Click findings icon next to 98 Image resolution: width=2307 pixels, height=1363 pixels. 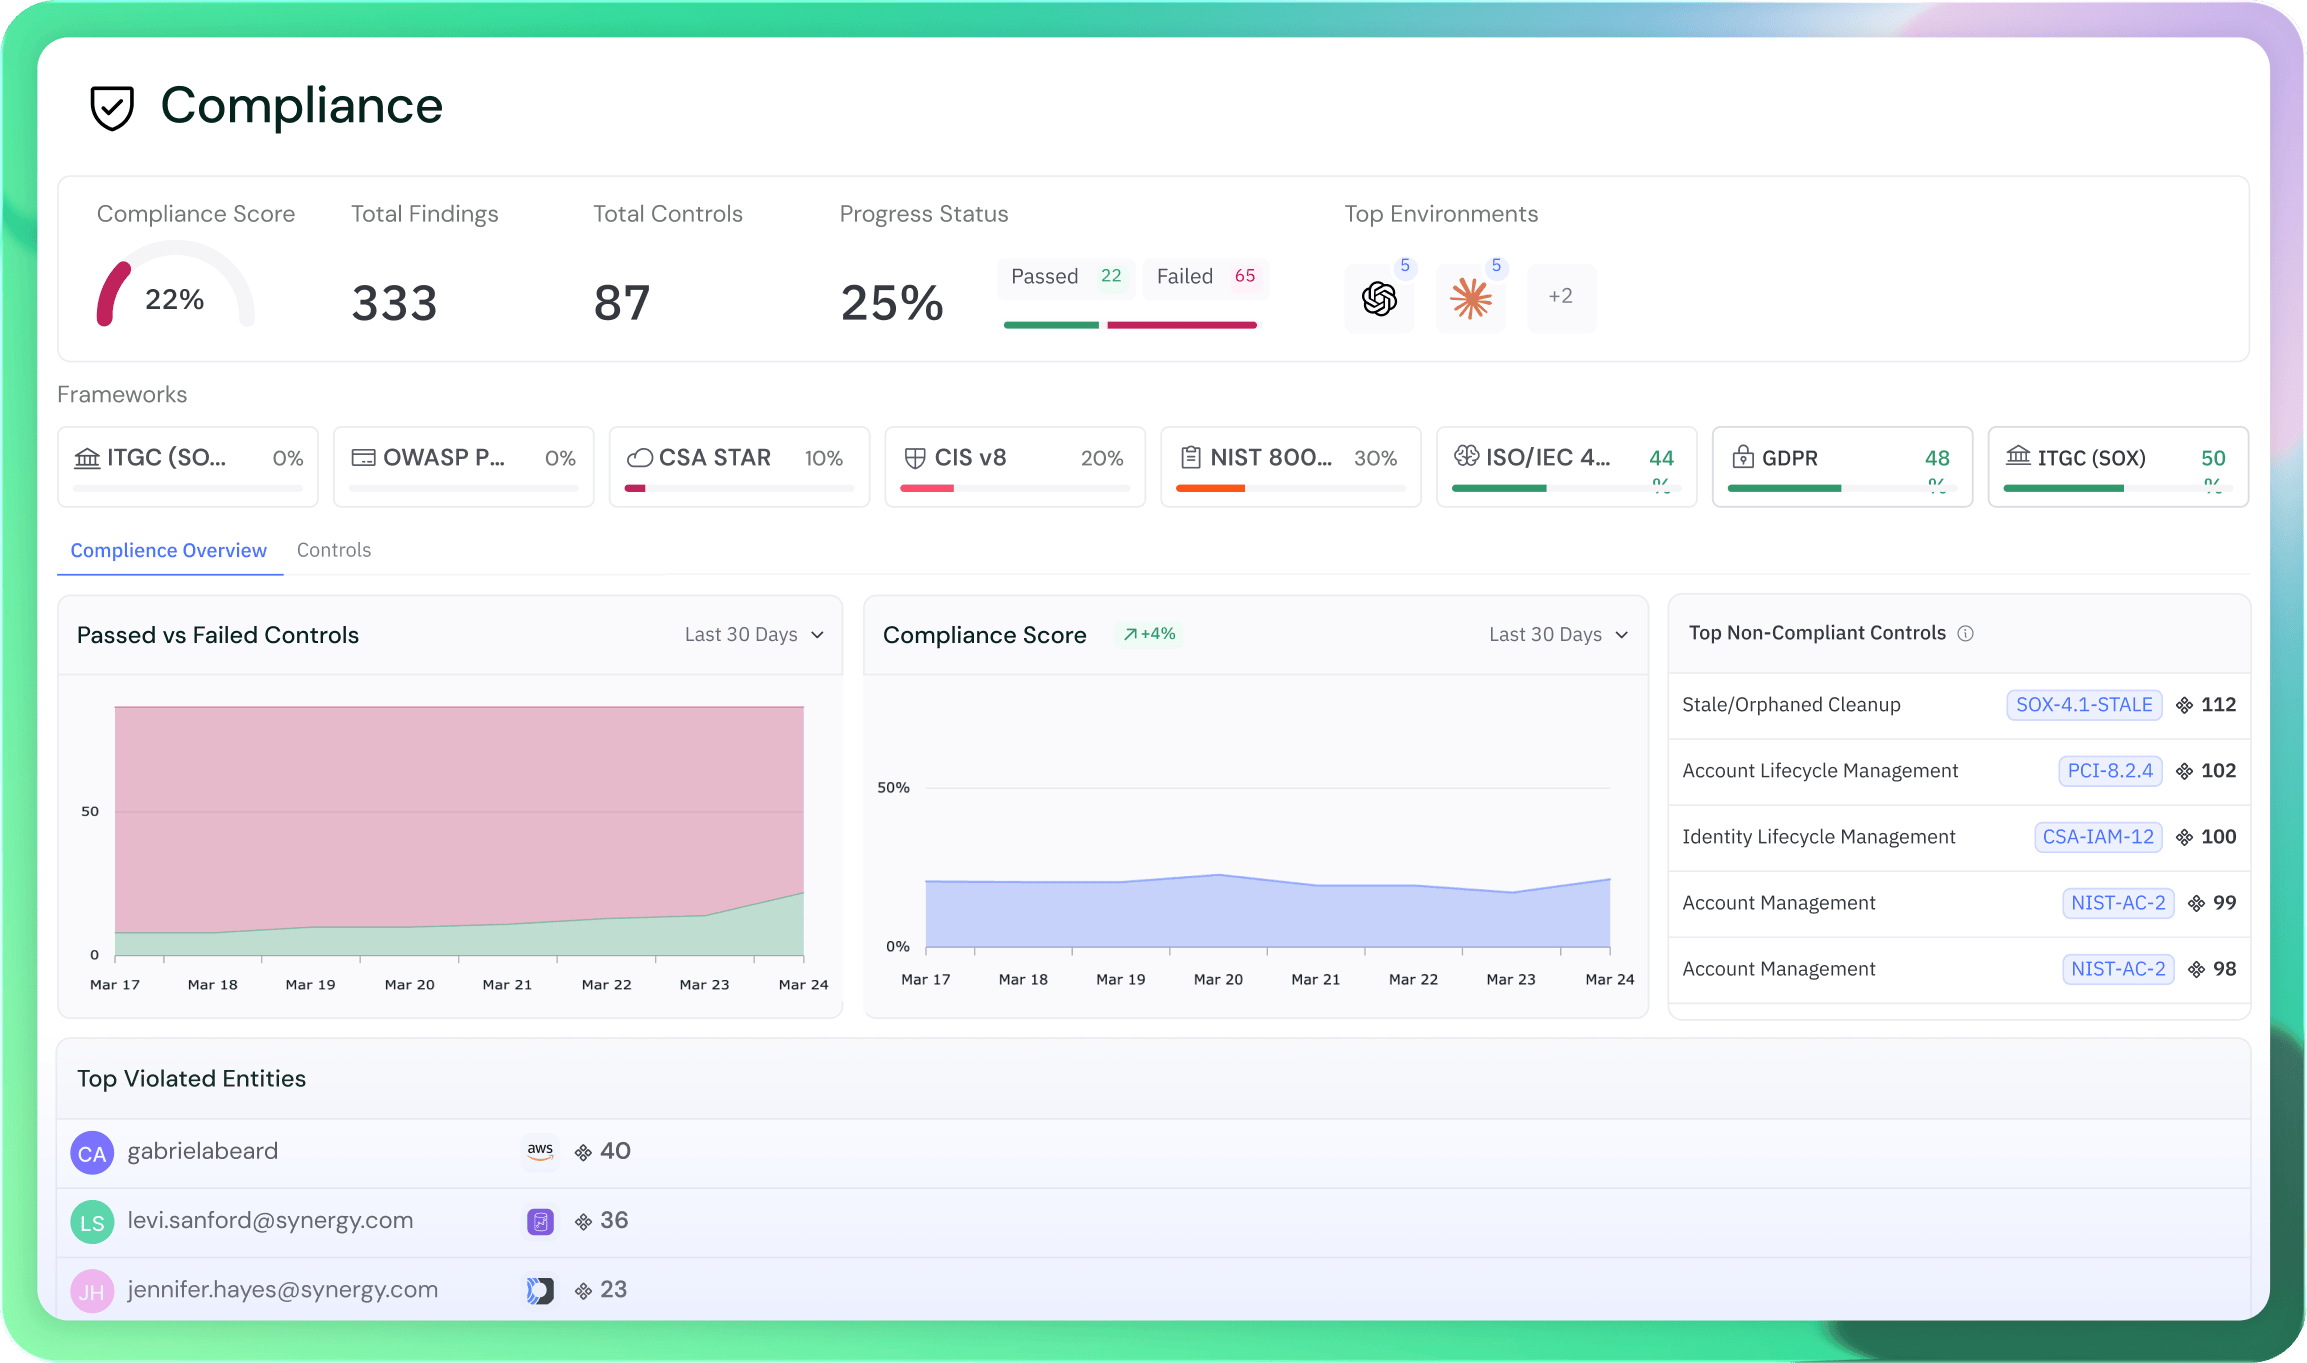tap(2196, 969)
